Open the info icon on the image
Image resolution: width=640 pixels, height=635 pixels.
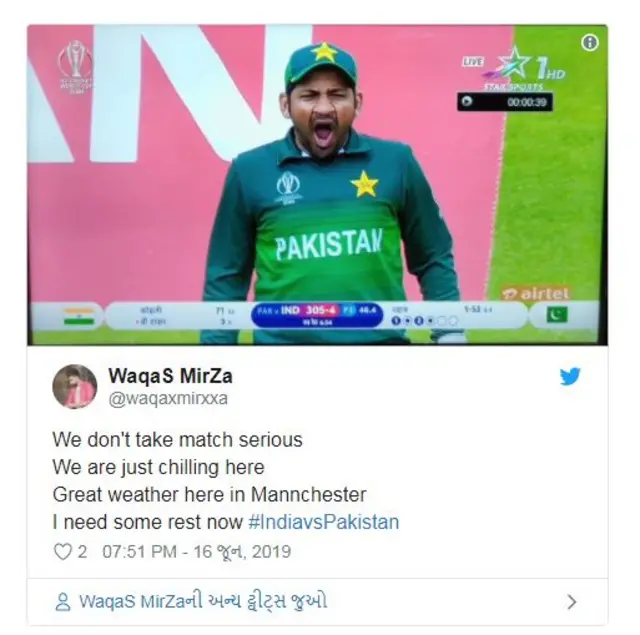coord(590,42)
